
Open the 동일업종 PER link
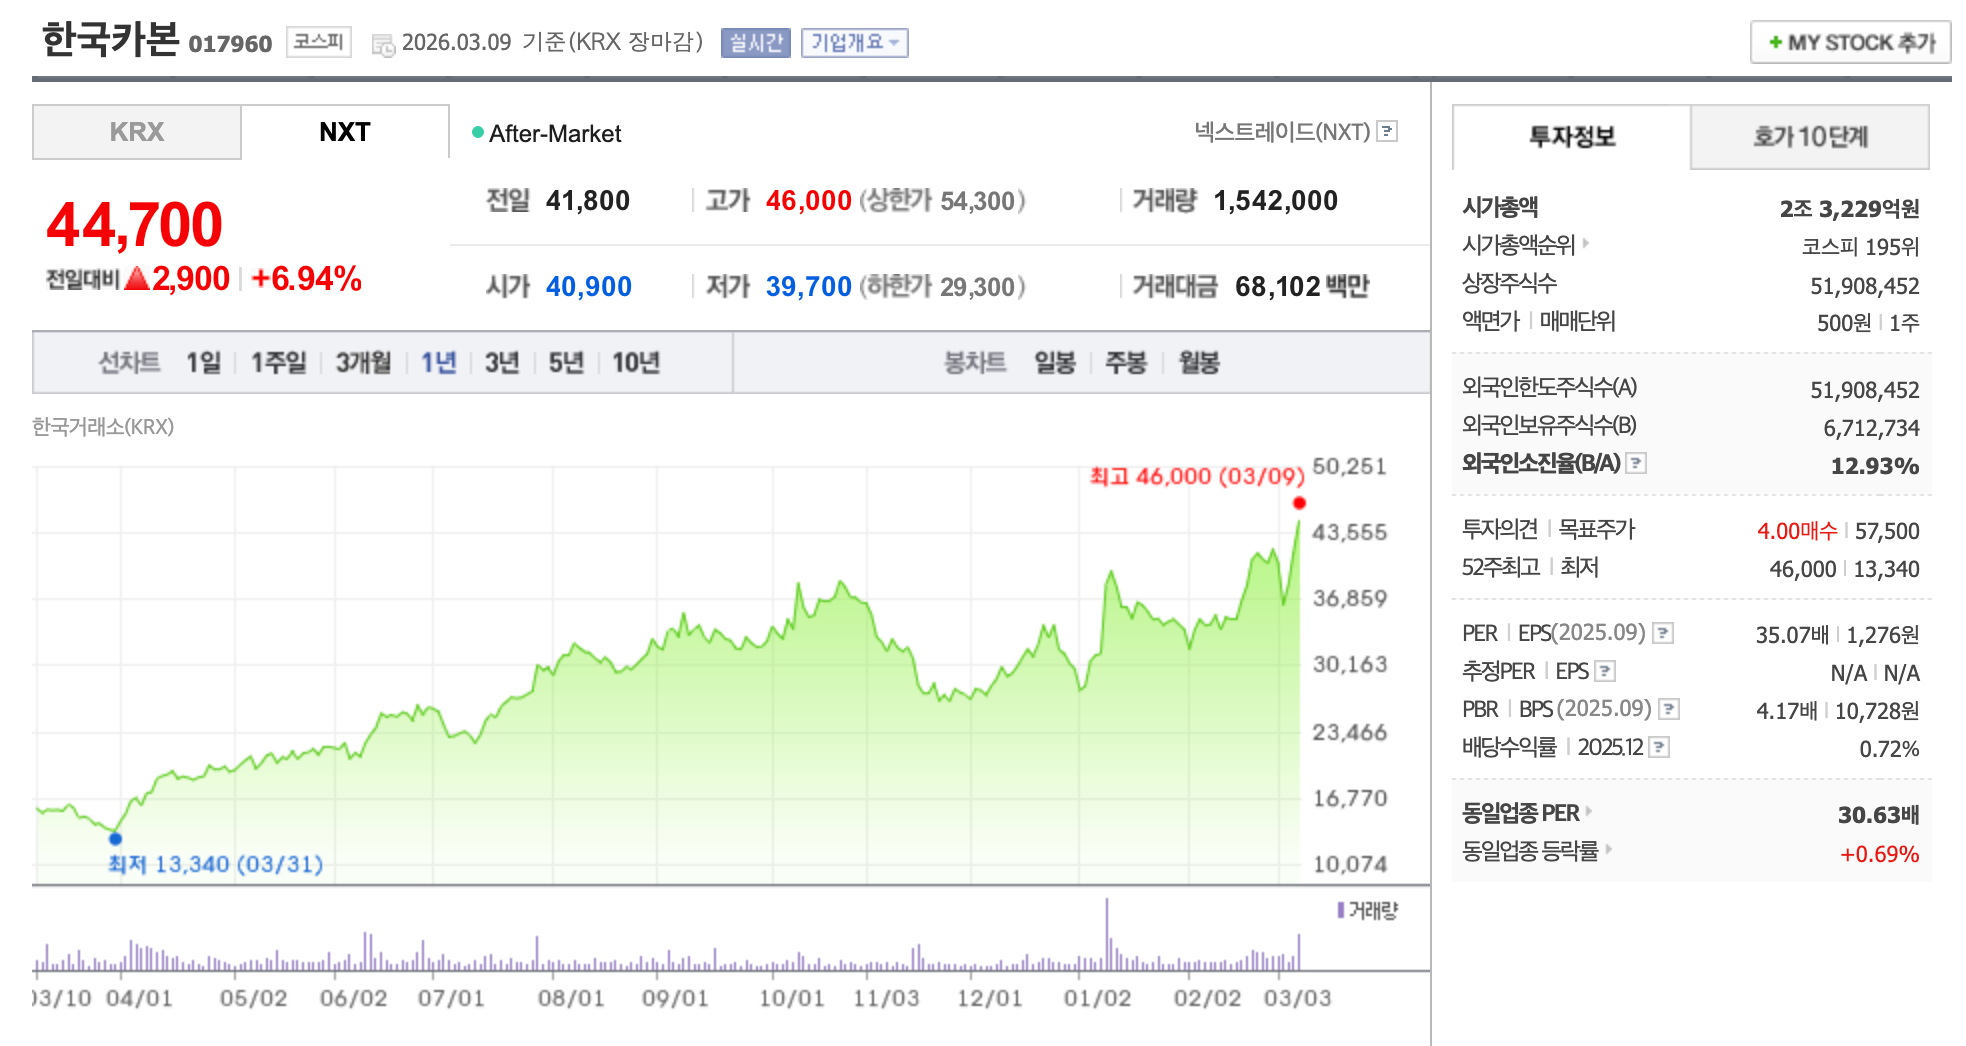tap(1521, 813)
